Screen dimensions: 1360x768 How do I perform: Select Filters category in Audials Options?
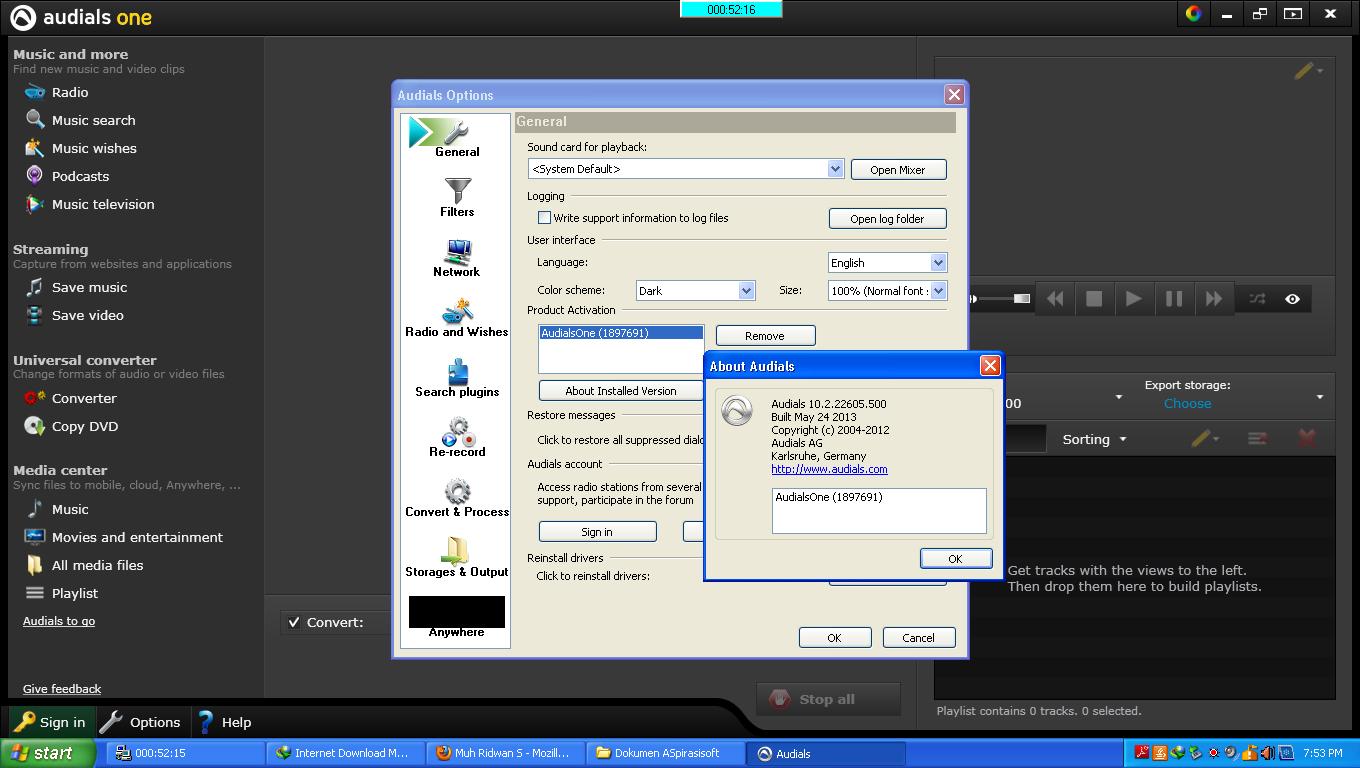tap(457, 198)
